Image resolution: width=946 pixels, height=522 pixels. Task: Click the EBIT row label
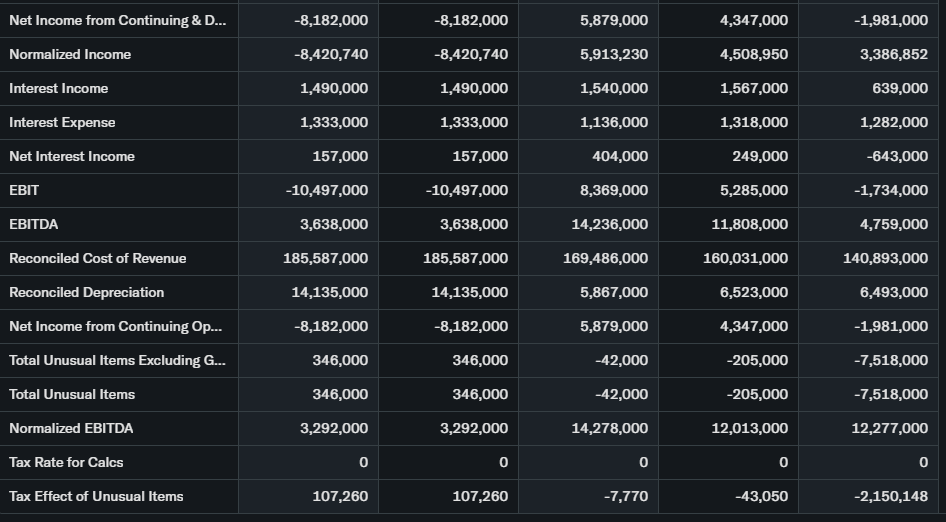pyautogui.click(x=24, y=190)
